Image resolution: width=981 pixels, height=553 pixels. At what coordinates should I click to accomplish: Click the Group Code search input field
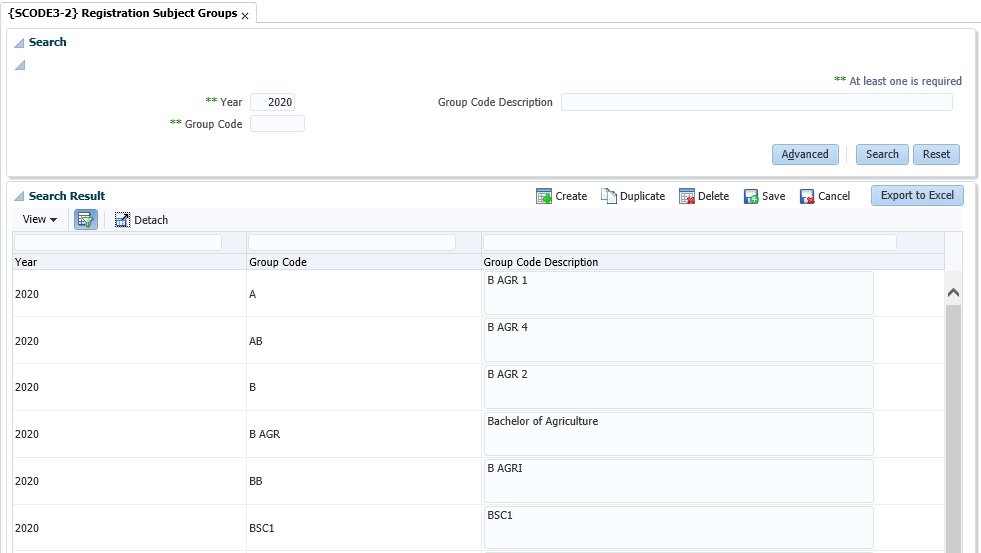(277, 124)
